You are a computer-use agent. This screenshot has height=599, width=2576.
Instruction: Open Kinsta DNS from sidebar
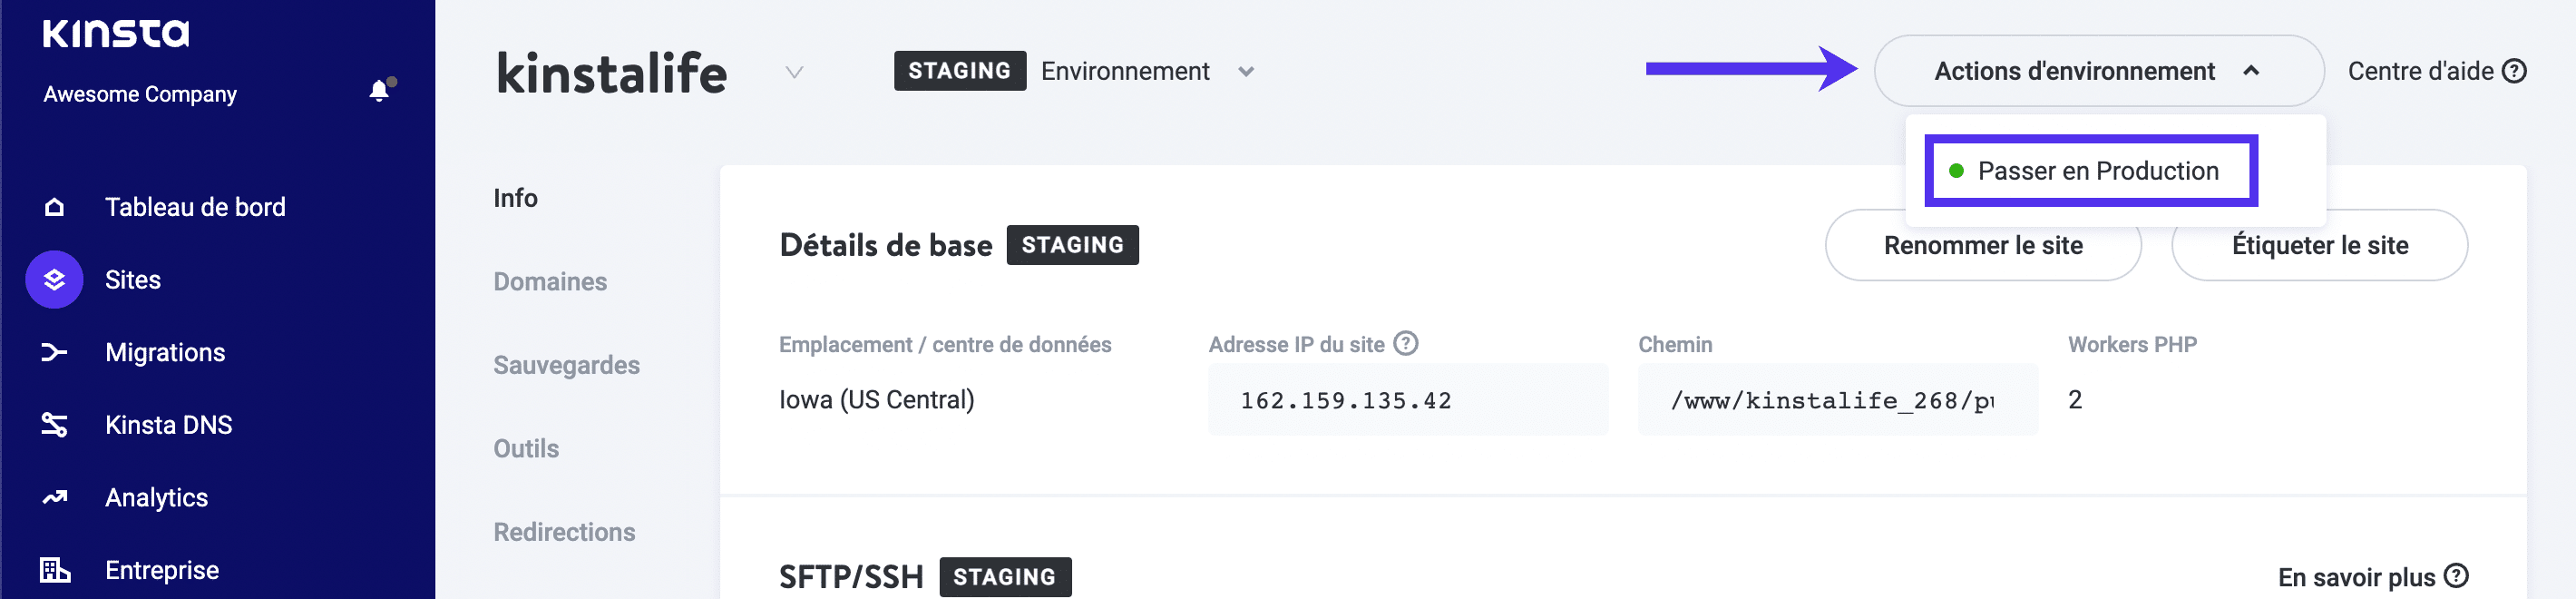coord(168,425)
